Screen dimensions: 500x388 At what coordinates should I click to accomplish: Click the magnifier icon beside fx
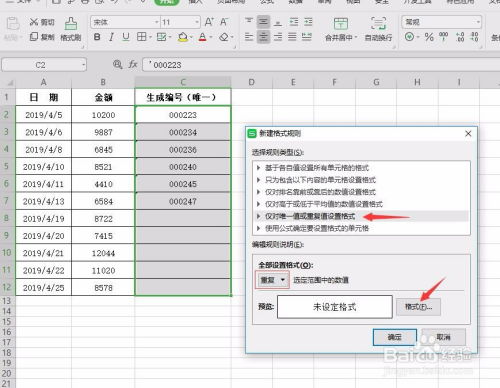pos(117,64)
